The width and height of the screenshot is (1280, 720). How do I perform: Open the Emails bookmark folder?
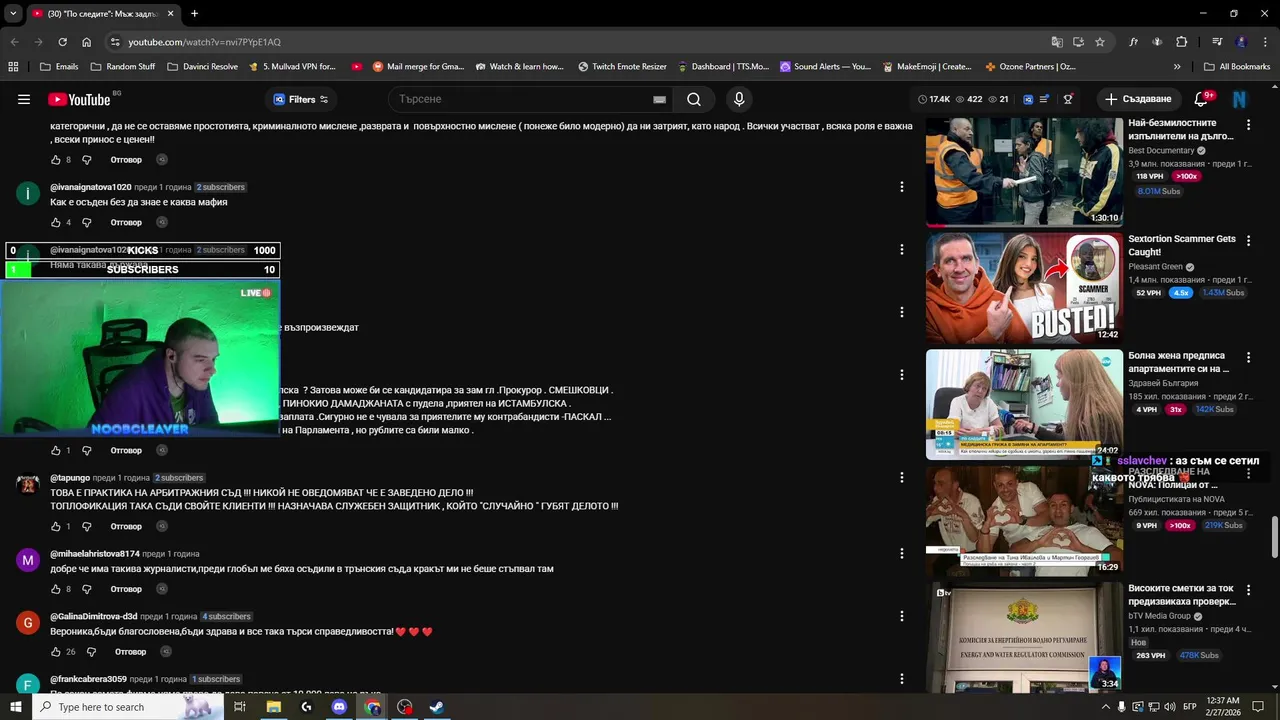click(x=59, y=67)
